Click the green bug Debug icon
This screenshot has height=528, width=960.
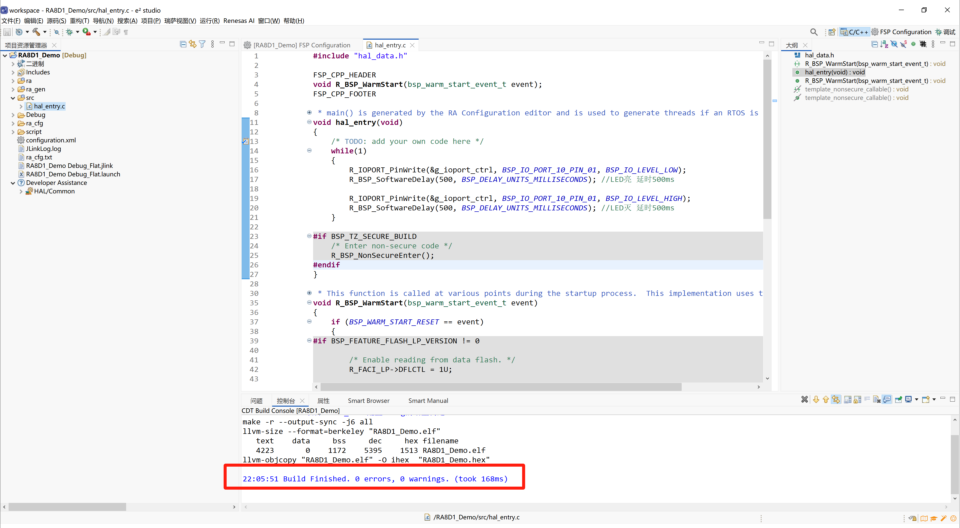coord(69,32)
